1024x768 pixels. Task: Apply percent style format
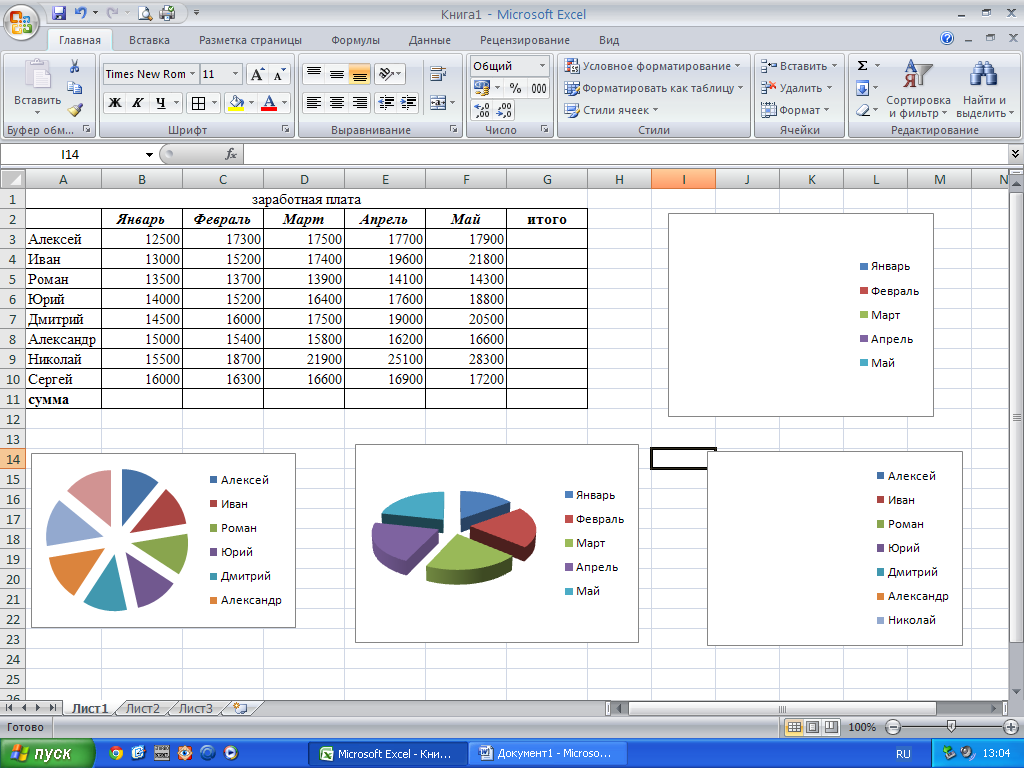[515, 88]
